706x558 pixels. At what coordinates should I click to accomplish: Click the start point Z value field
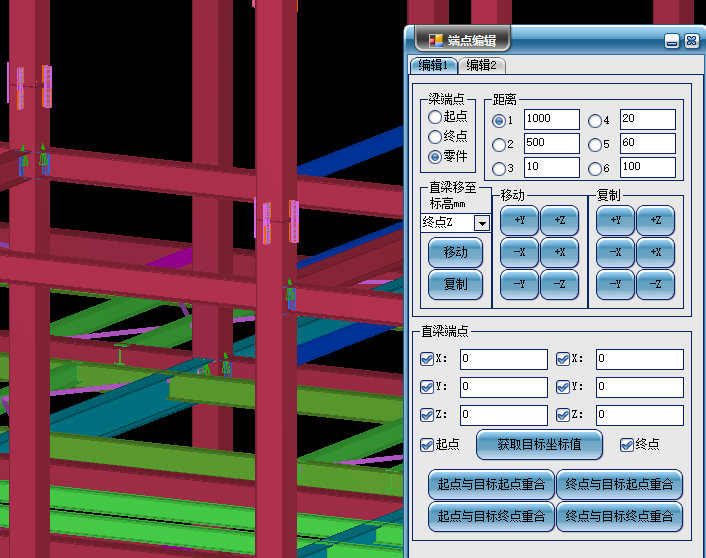coord(504,415)
